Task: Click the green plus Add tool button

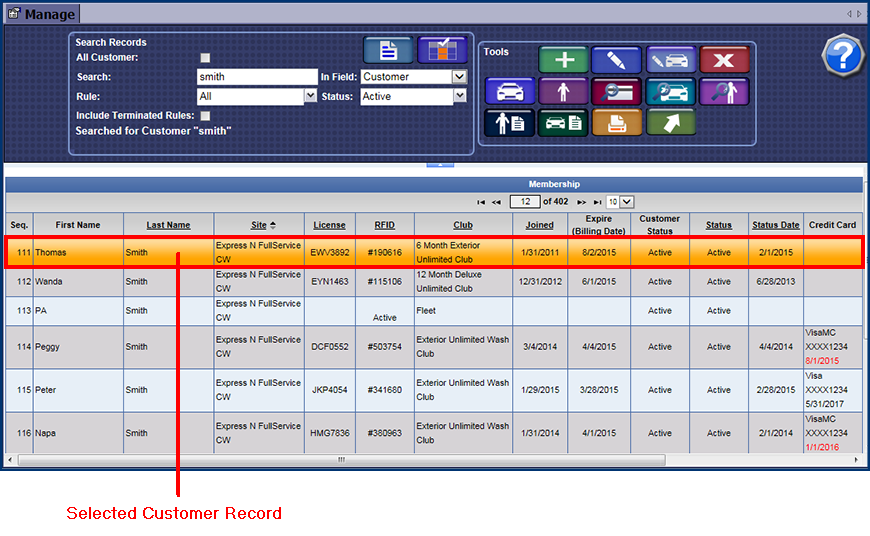Action: tap(563, 60)
